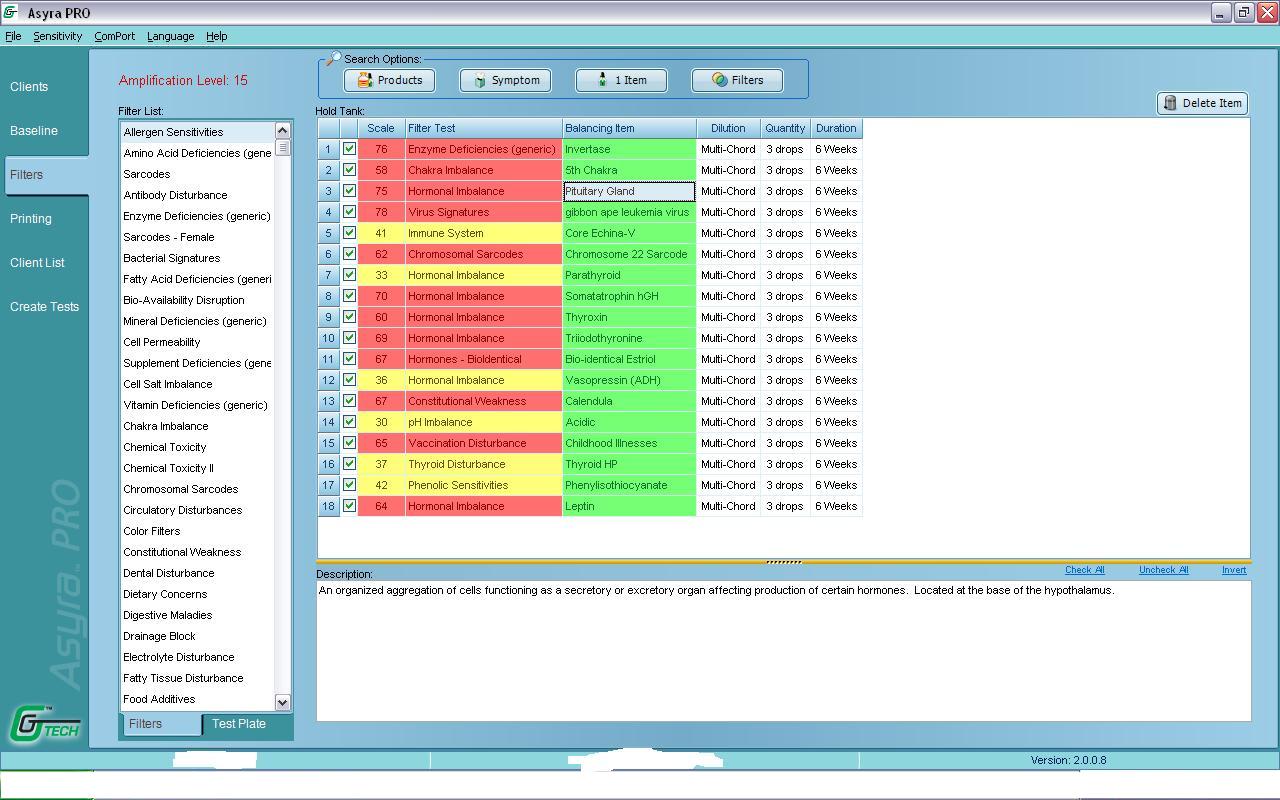Click the Somatatrophin hGH cell
Viewport: 1280px width, 800px height.
[629, 296]
